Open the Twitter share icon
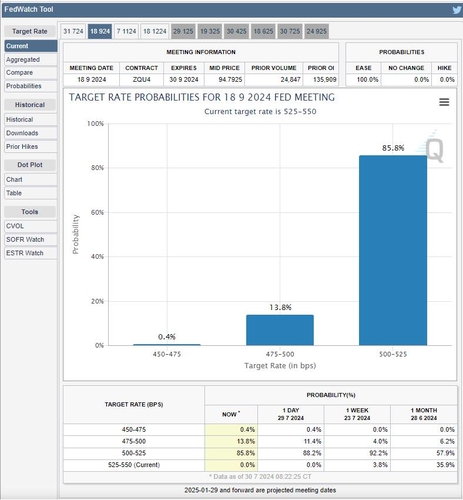This screenshot has width=463, height=500. click(x=457, y=10)
